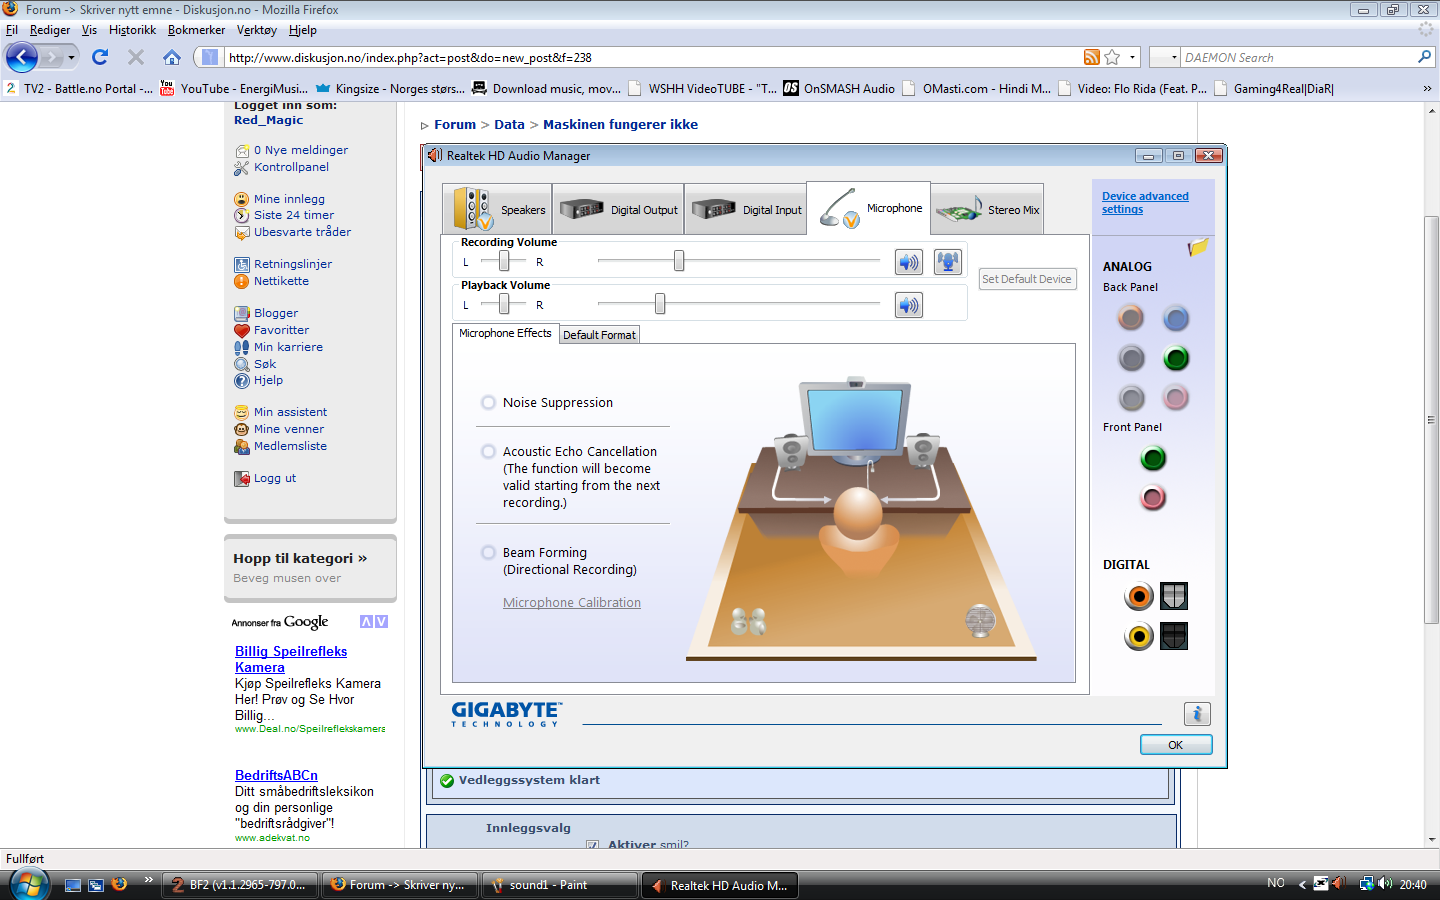The width and height of the screenshot is (1440, 900).
Task: Click the Recording Volume slider handle
Action: [679, 261]
